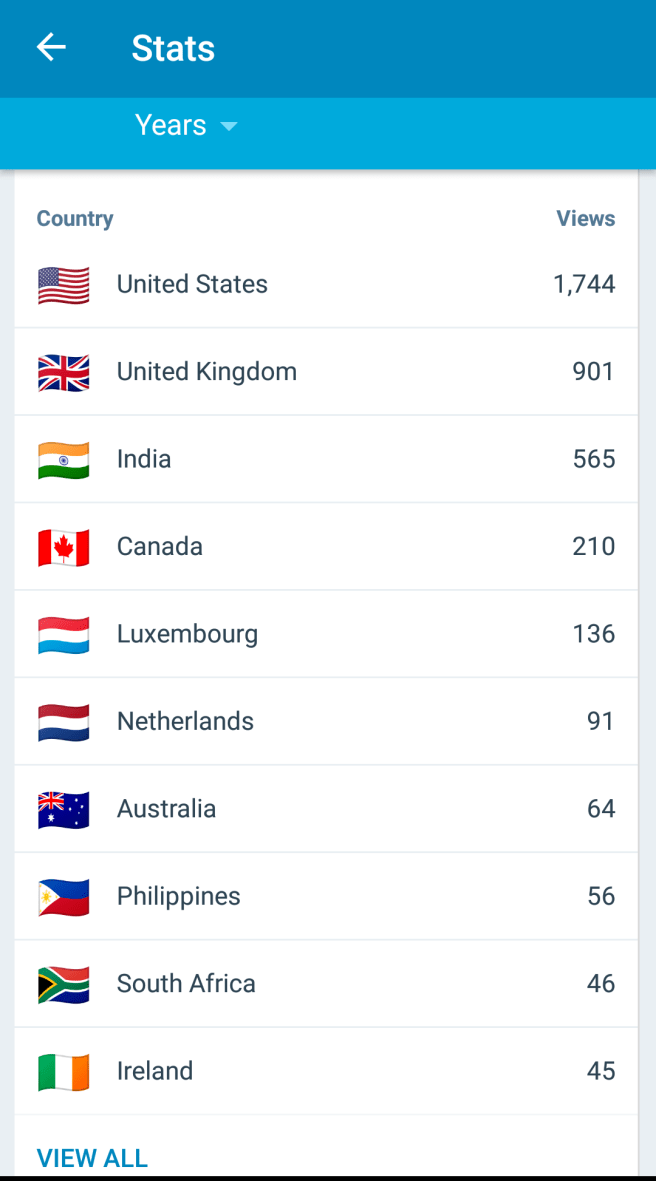Tap the Stats screen title
This screenshot has width=656, height=1181.
coord(173,48)
